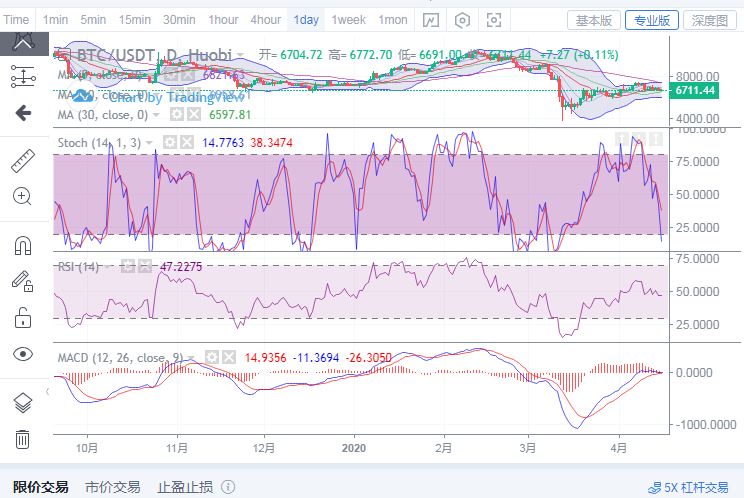This screenshot has width=744, height=498.
Task: Collapse left toolbar with small chevron
Action: [47, 391]
